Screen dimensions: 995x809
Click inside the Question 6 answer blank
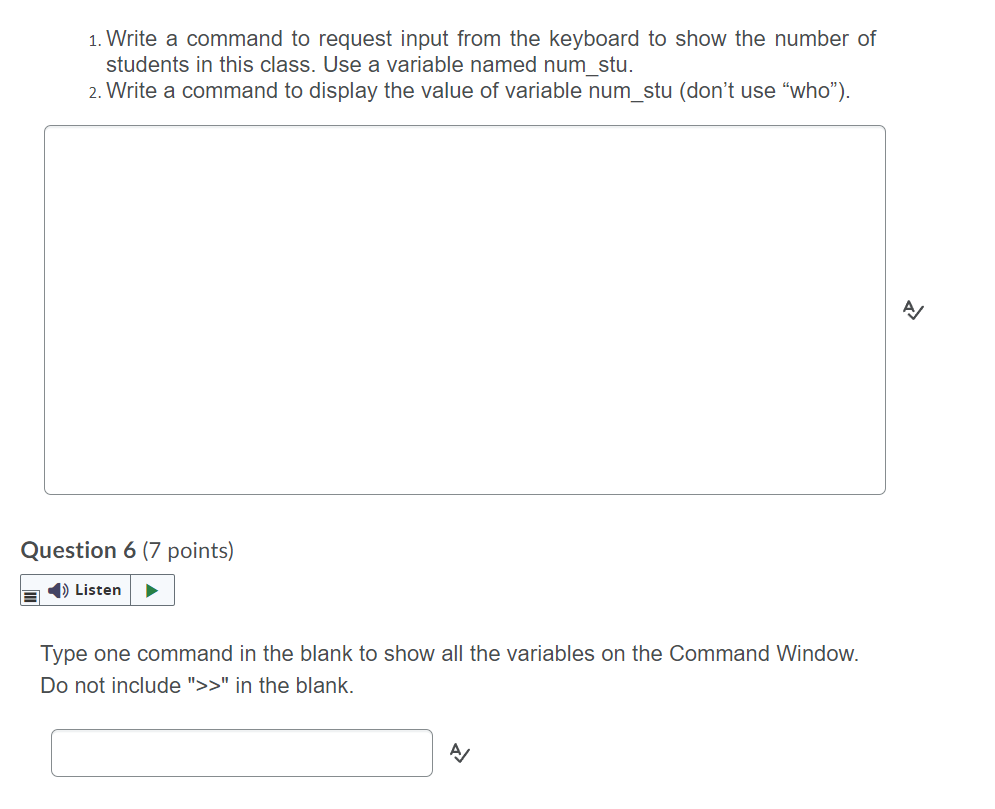(x=240, y=753)
